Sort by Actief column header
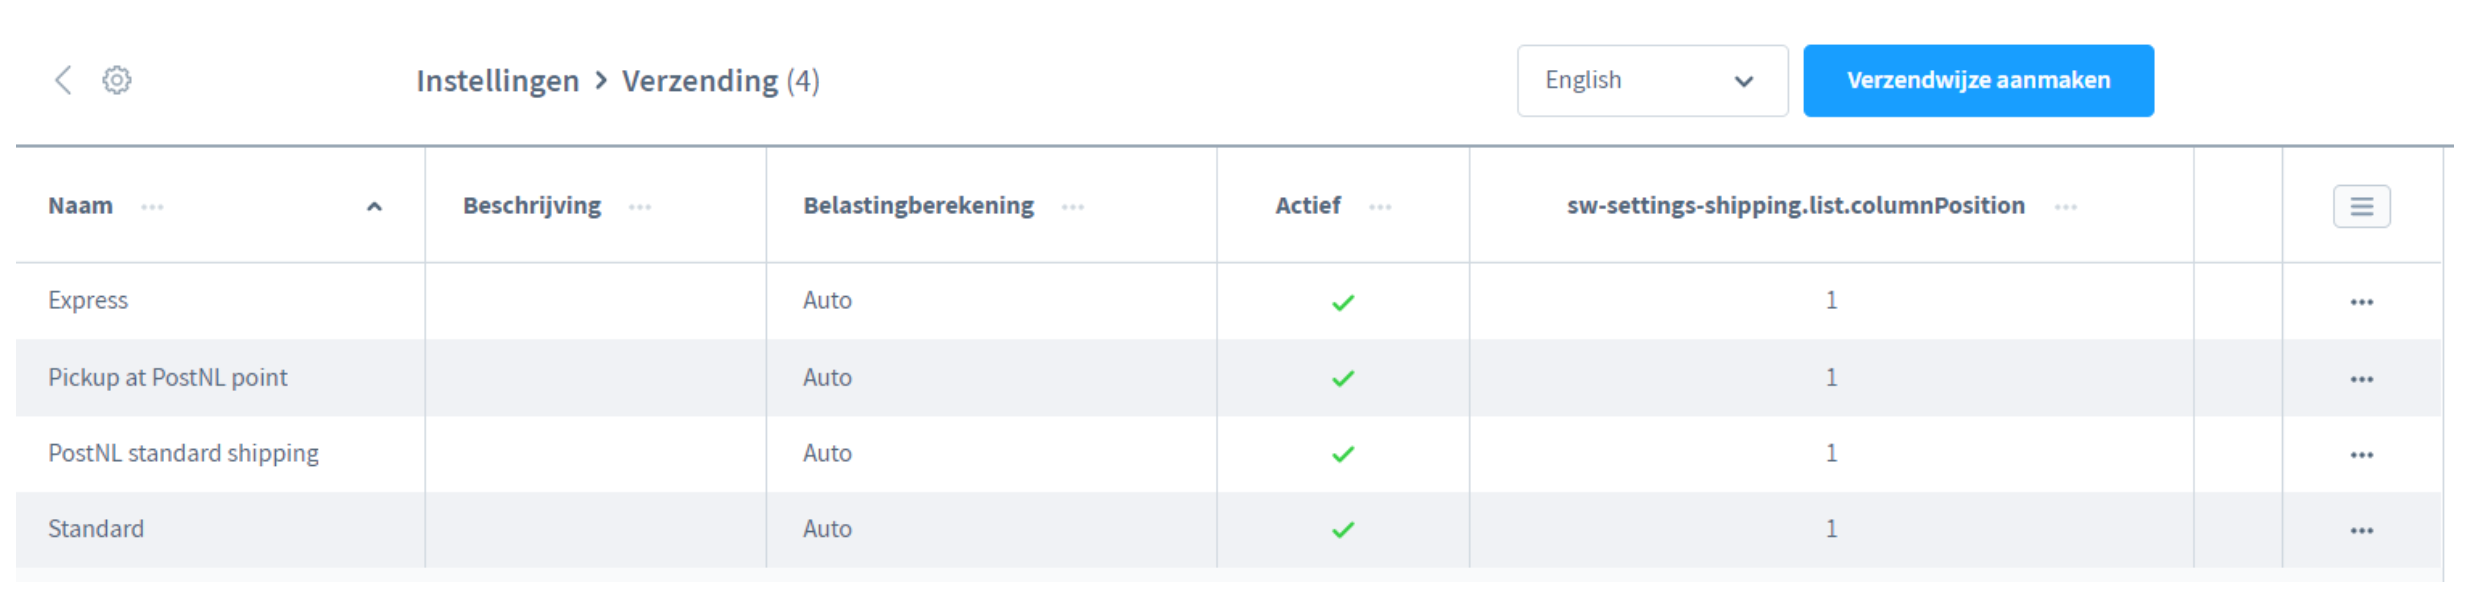Viewport: 2472px width, 614px height. pos(1307,206)
